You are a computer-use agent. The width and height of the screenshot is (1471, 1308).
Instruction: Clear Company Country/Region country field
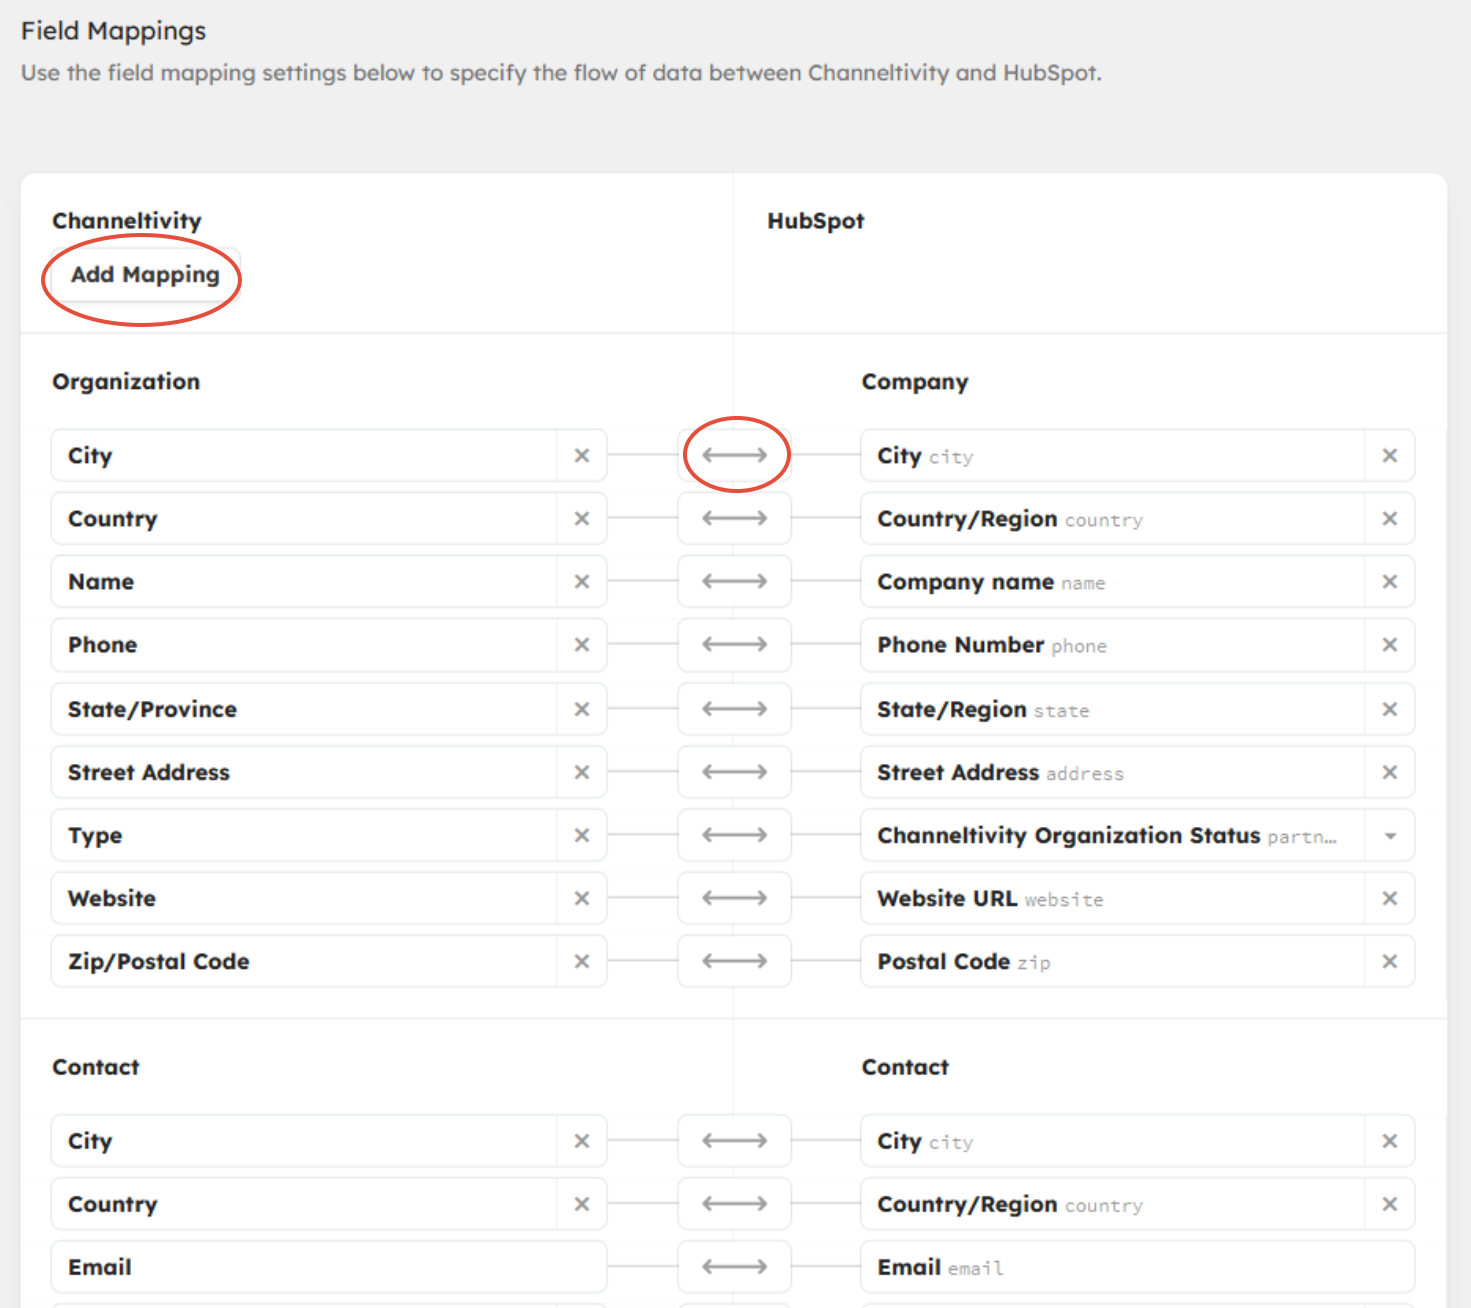1390,519
